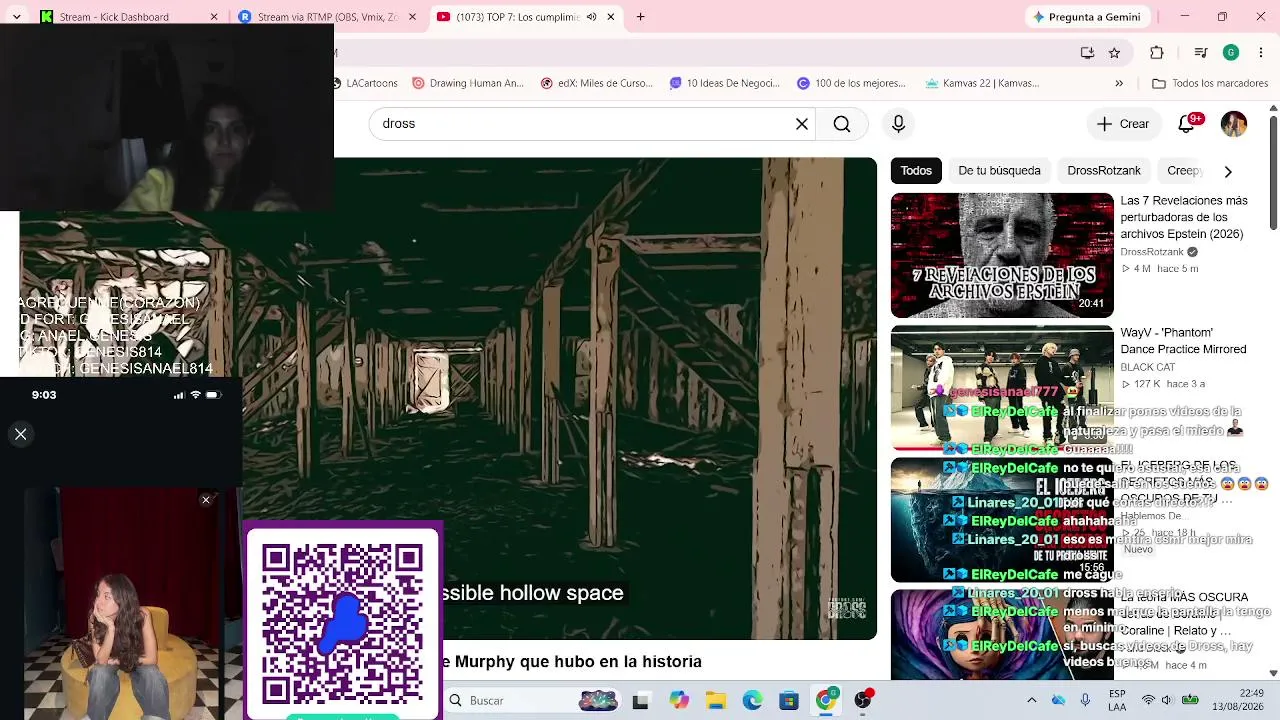
Task: Open YouTube notifications bell
Action: [1187, 124]
